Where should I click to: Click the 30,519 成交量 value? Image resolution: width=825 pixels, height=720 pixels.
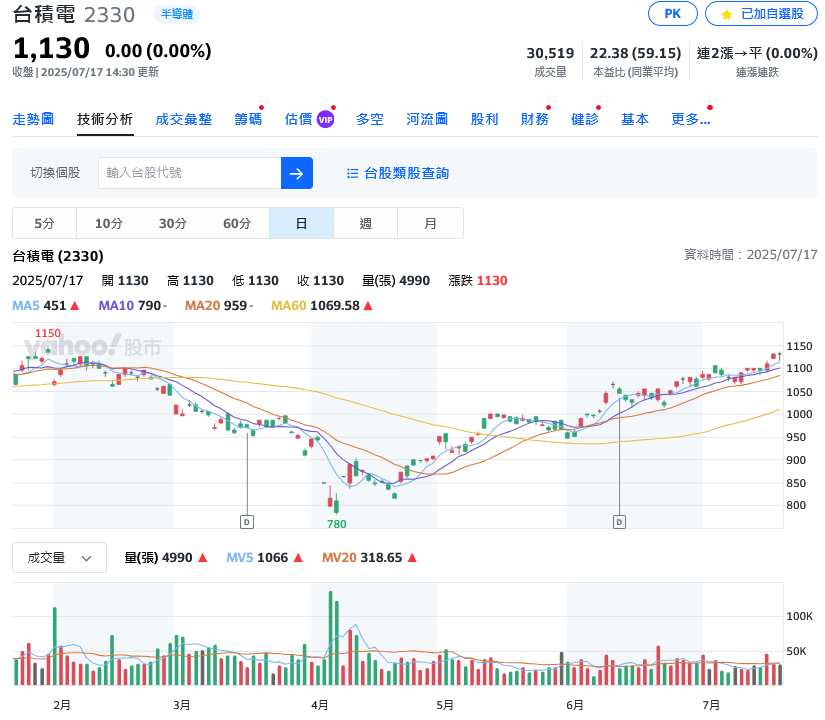coord(550,53)
